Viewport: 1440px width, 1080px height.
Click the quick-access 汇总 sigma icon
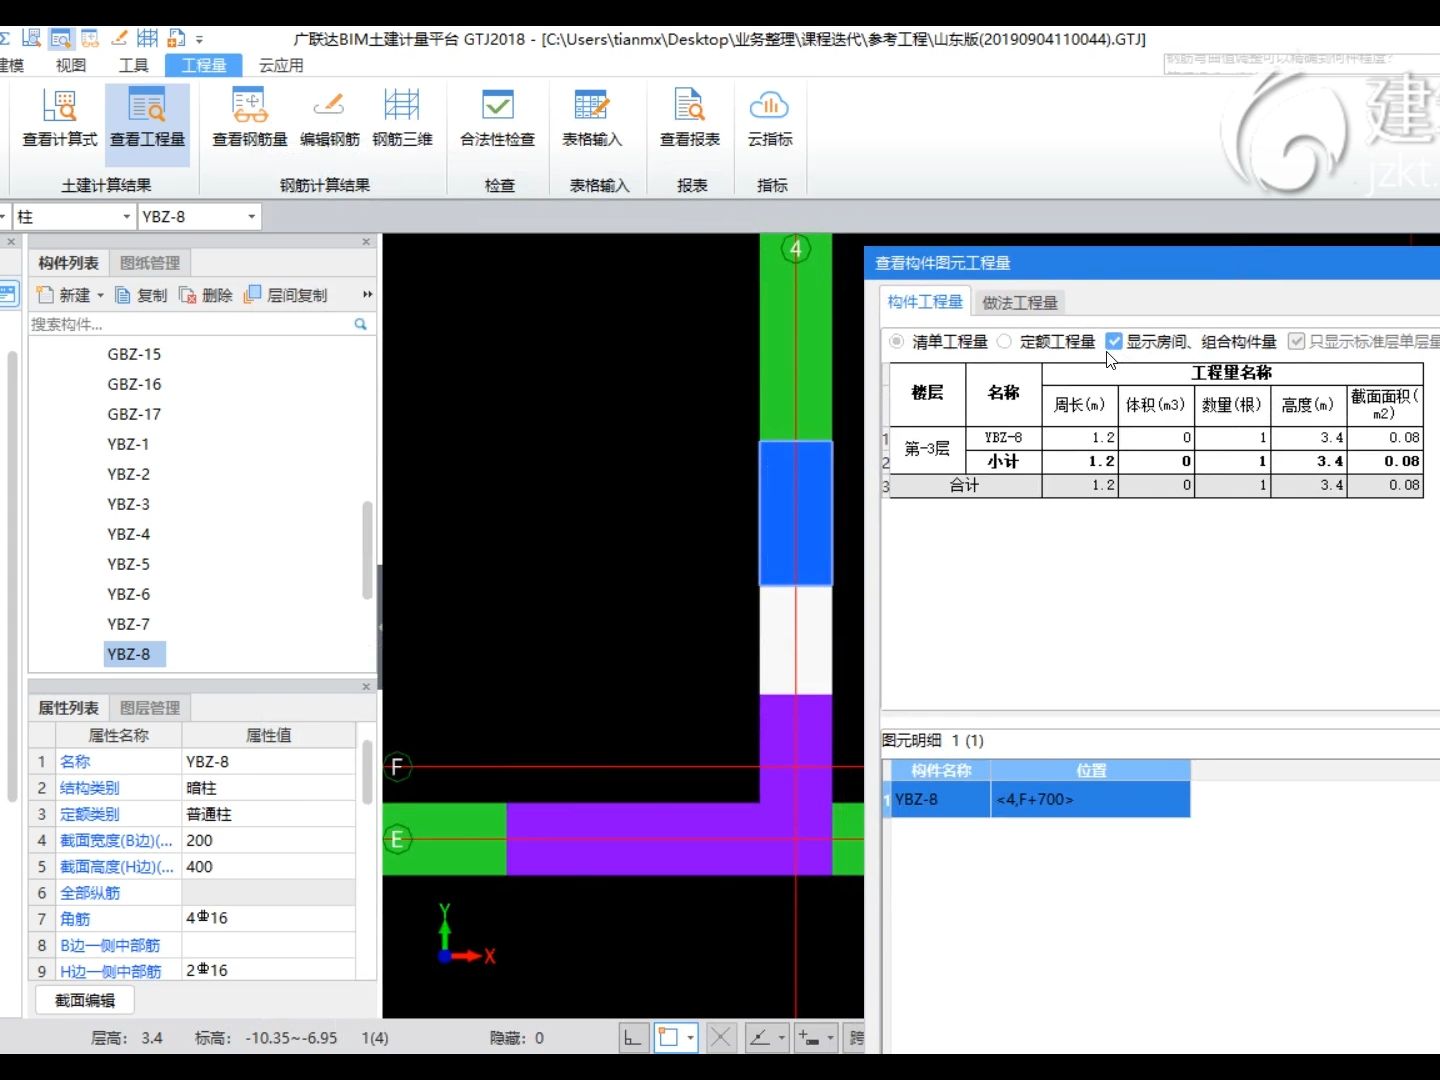point(5,39)
